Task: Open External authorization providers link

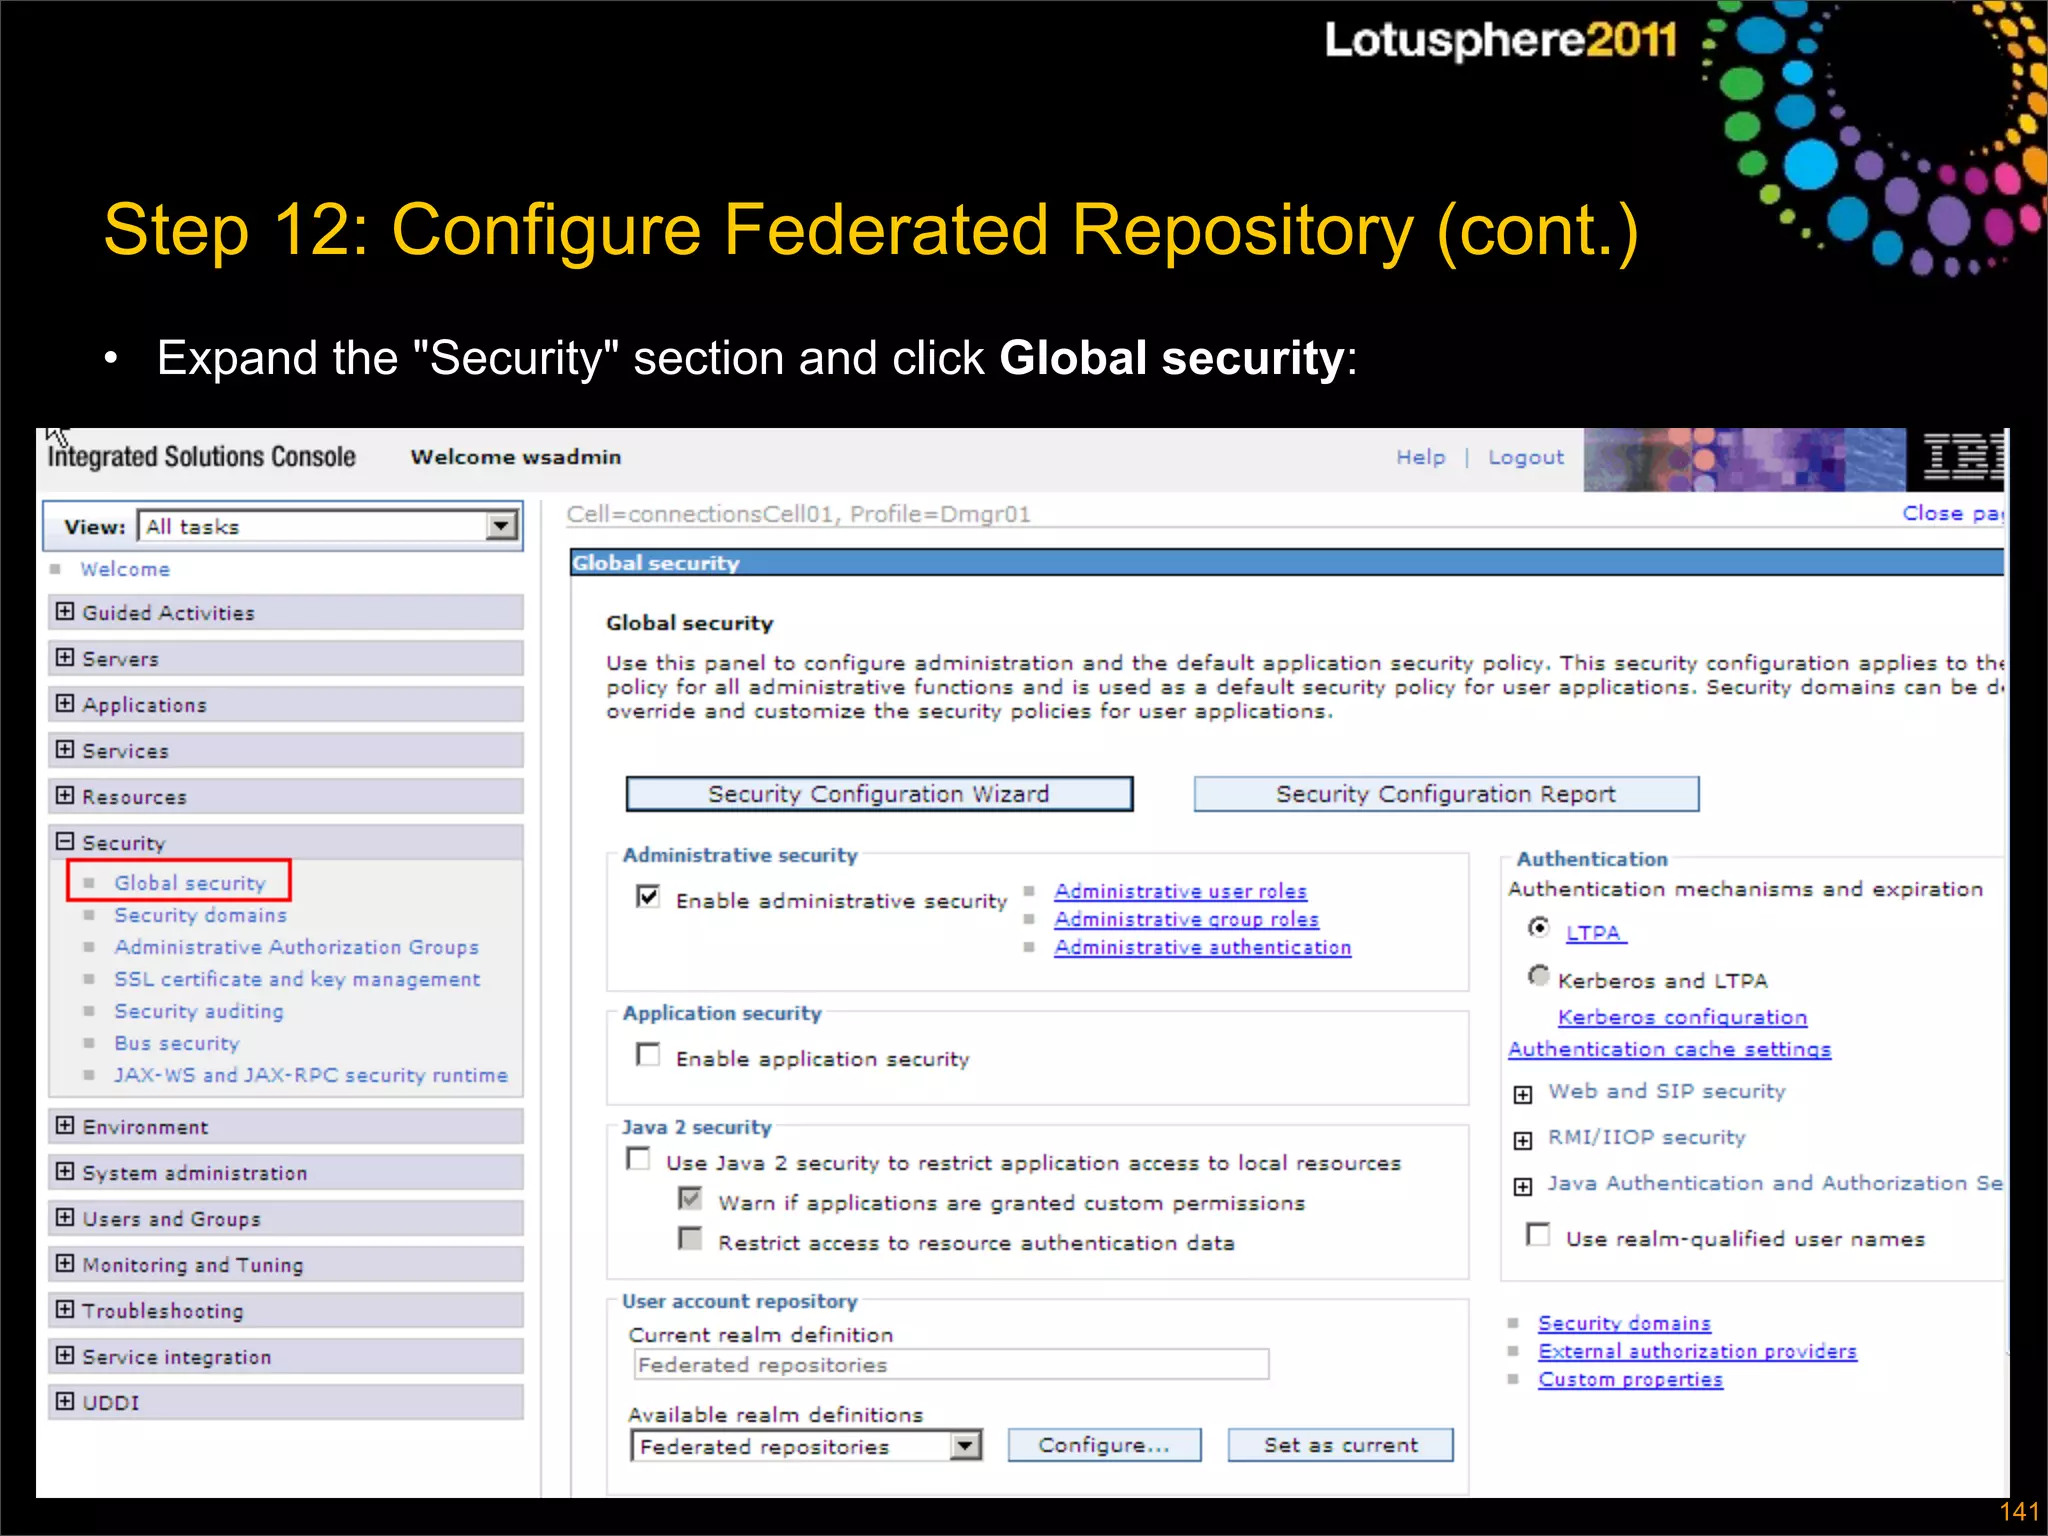Action: [x=1697, y=1351]
